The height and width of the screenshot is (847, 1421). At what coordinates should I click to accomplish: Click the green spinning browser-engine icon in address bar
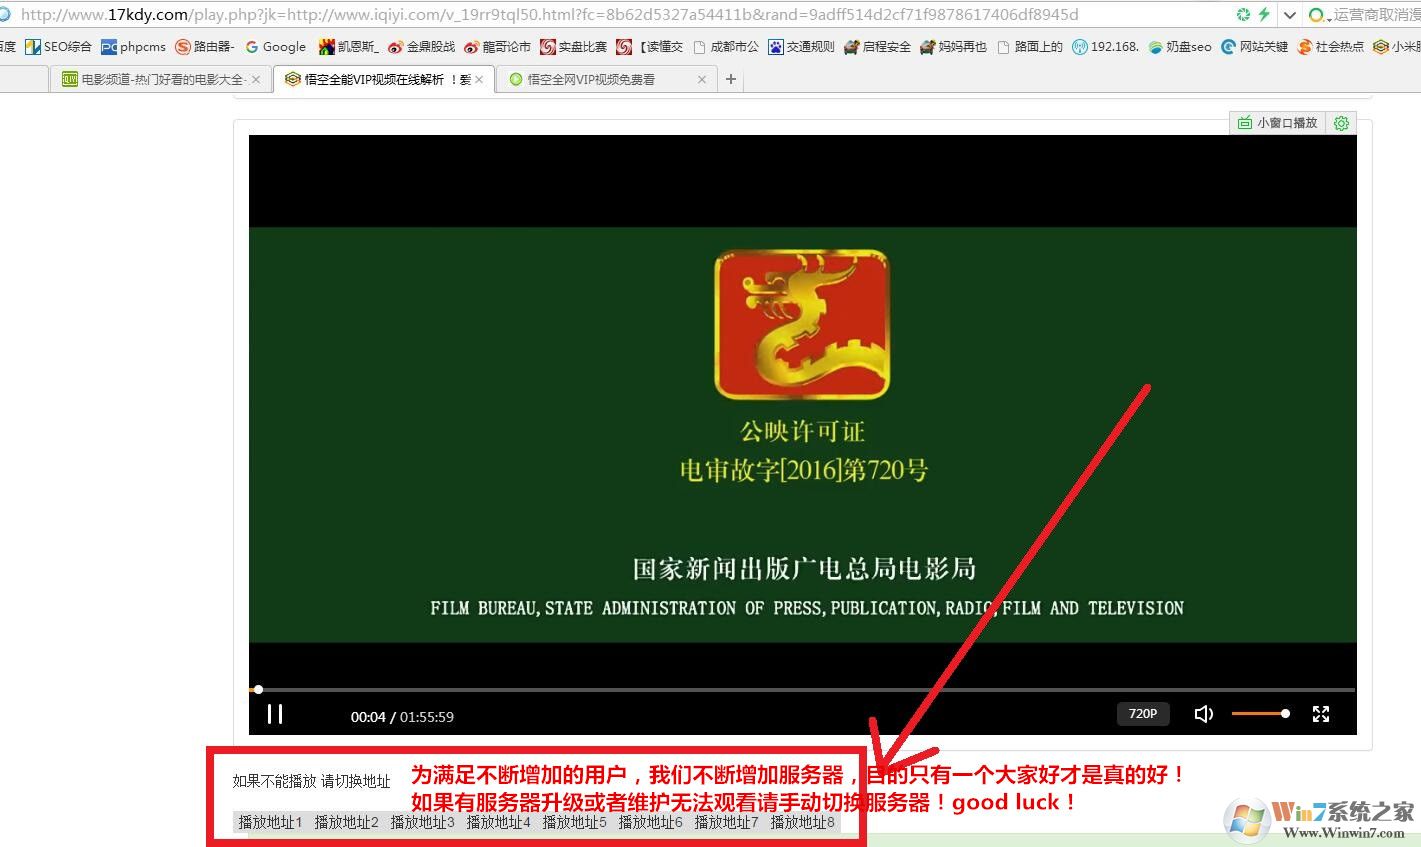[x=1243, y=14]
